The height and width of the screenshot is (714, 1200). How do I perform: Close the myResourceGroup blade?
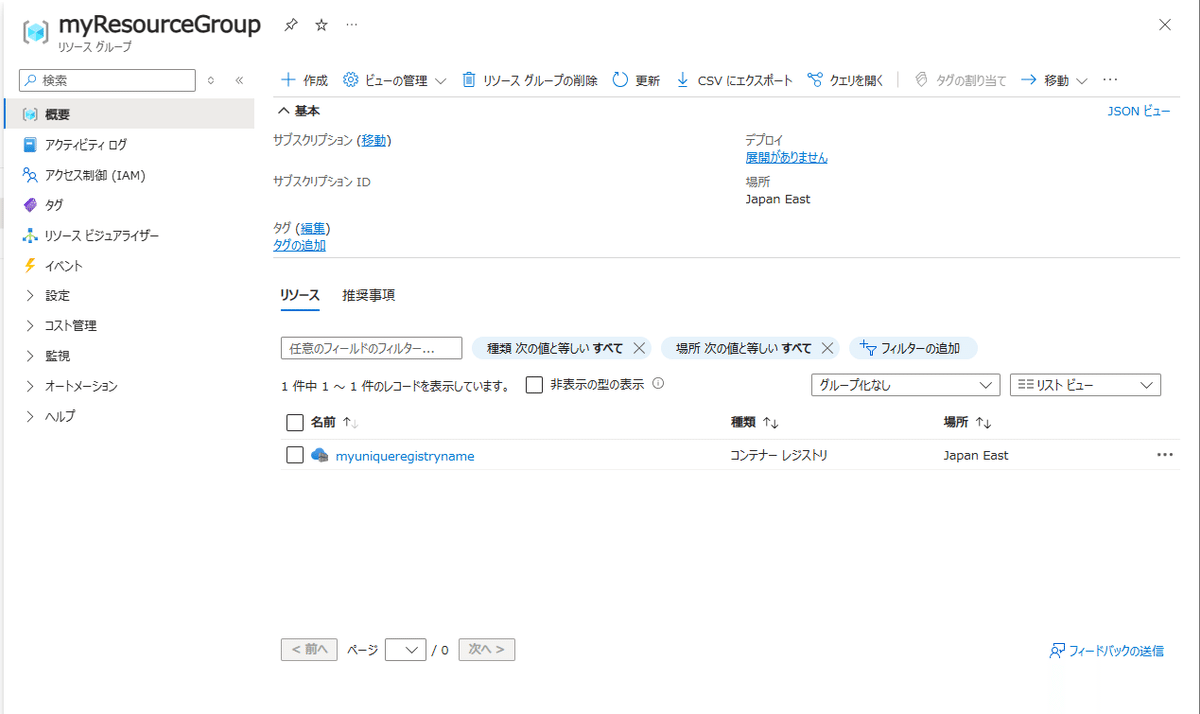pyautogui.click(x=1165, y=25)
